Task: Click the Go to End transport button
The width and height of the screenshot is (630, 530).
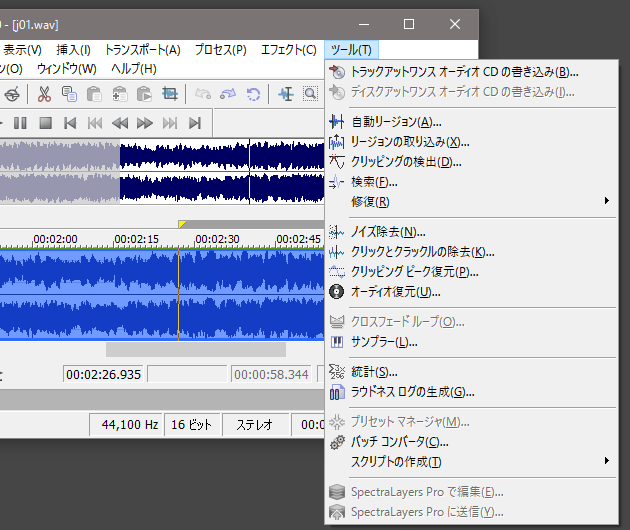Action: [195, 123]
